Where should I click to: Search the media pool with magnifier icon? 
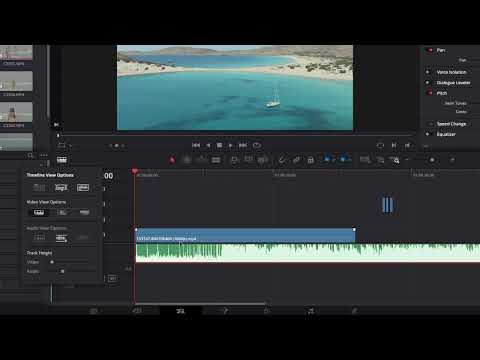click(x=30, y=155)
